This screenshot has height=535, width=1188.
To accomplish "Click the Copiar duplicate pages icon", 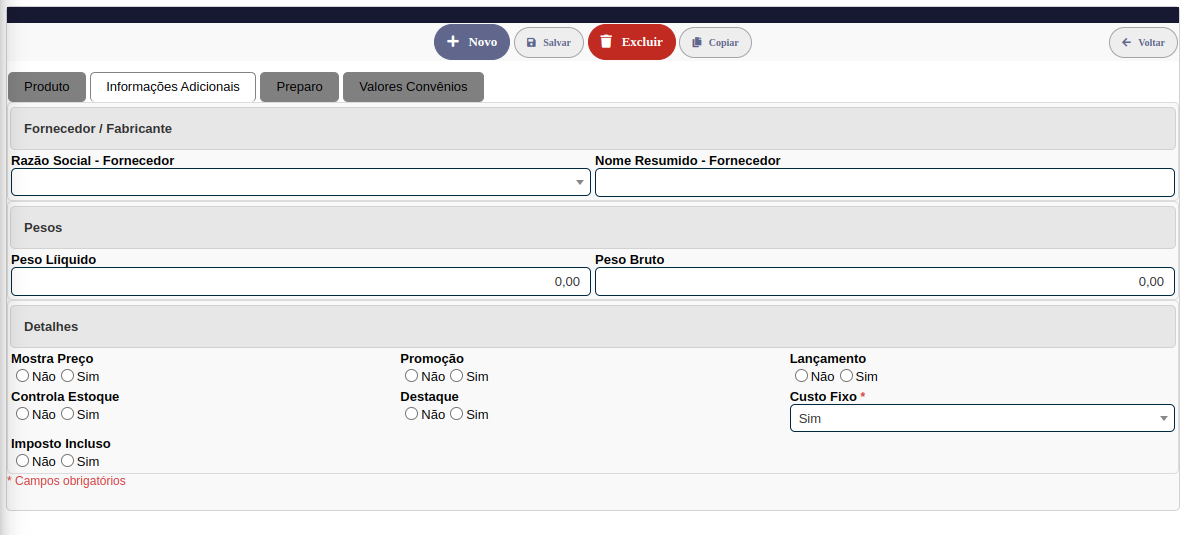I will coord(697,43).
